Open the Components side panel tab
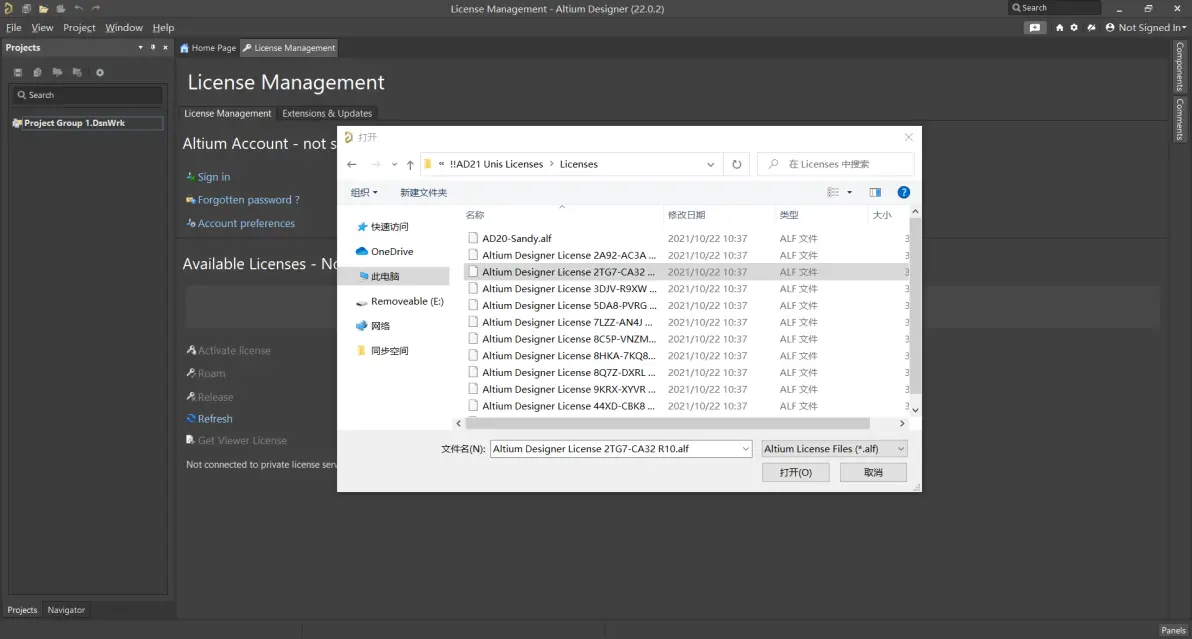The height and width of the screenshot is (639, 1192). click(1180, 67)
